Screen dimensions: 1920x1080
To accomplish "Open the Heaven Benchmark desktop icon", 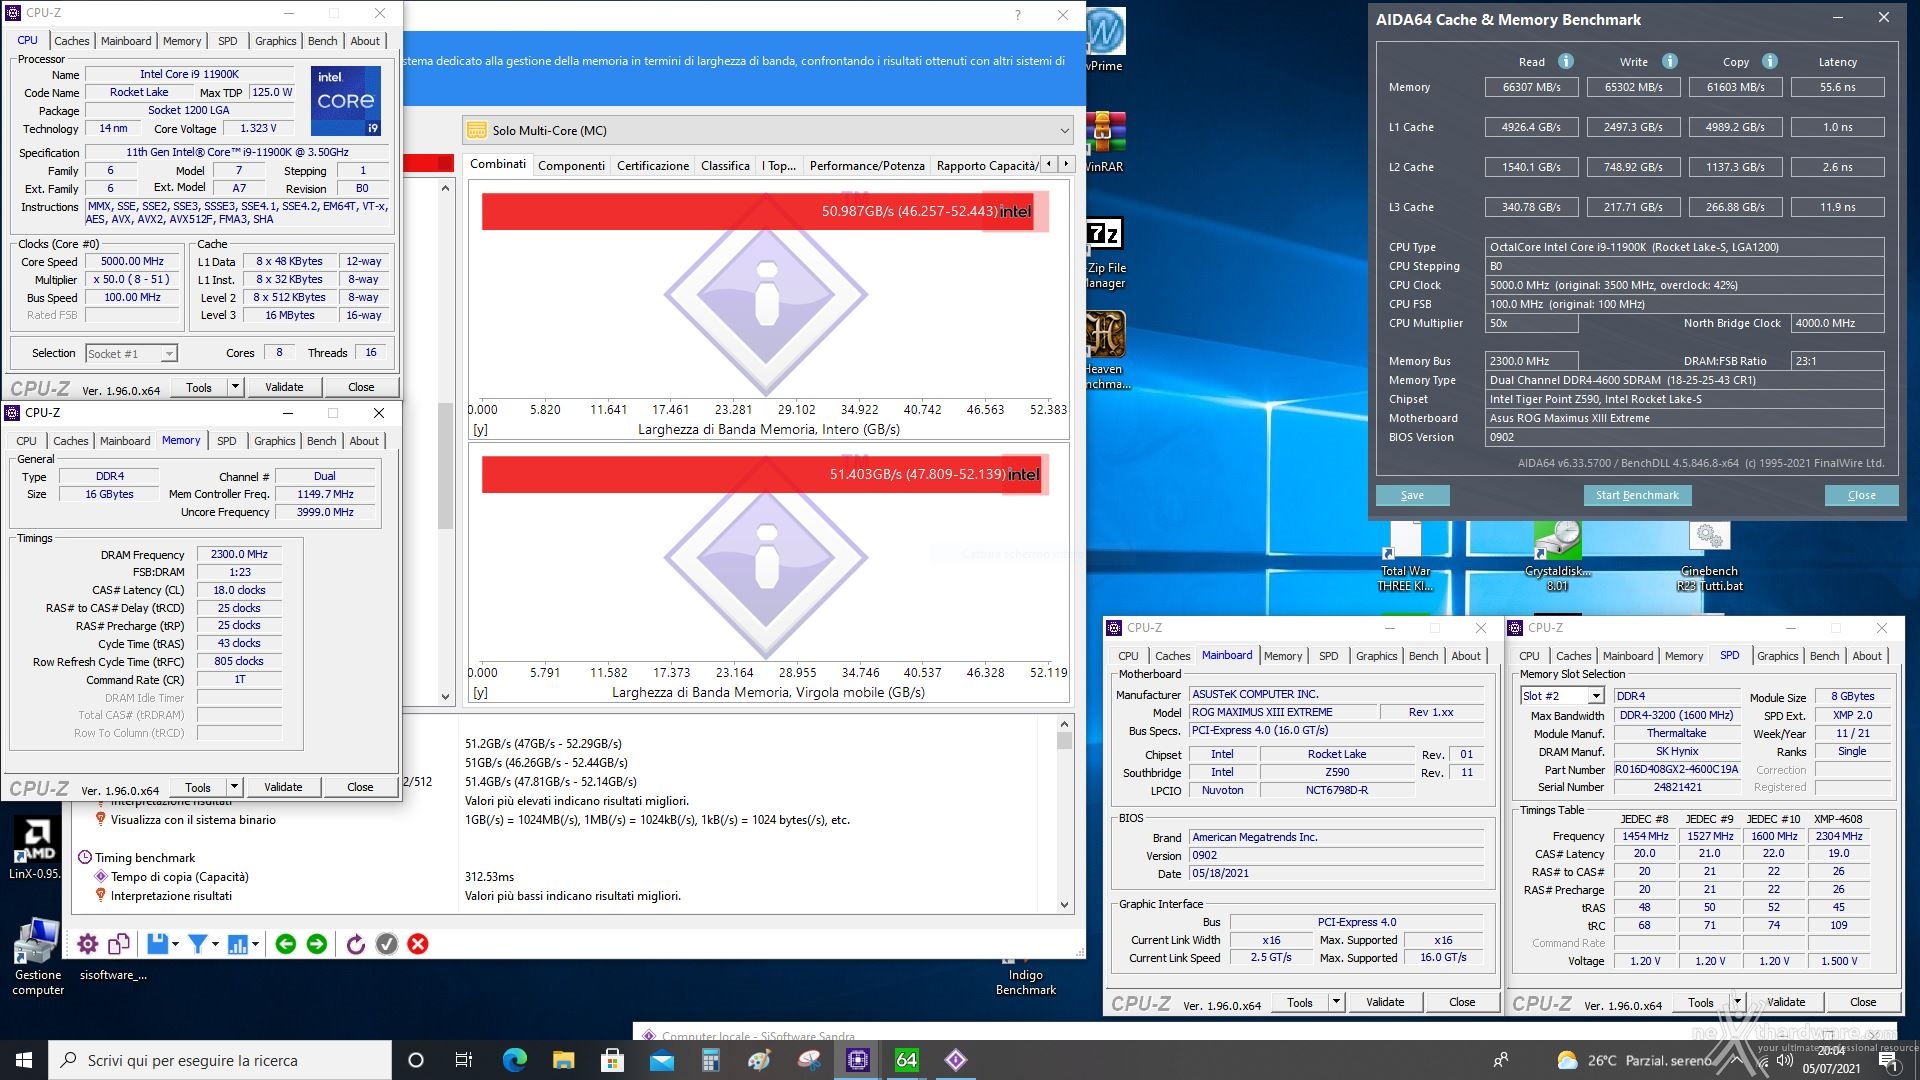I will pos(1106,350).
